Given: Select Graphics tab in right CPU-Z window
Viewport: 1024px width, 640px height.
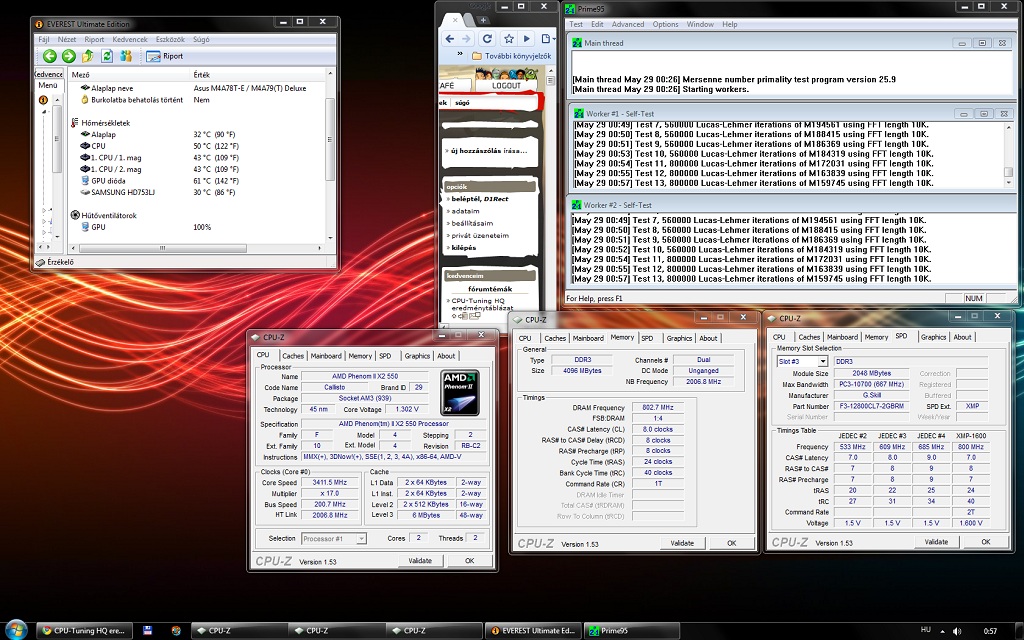Looking at the screenshot, I should (x=933, y=337).
